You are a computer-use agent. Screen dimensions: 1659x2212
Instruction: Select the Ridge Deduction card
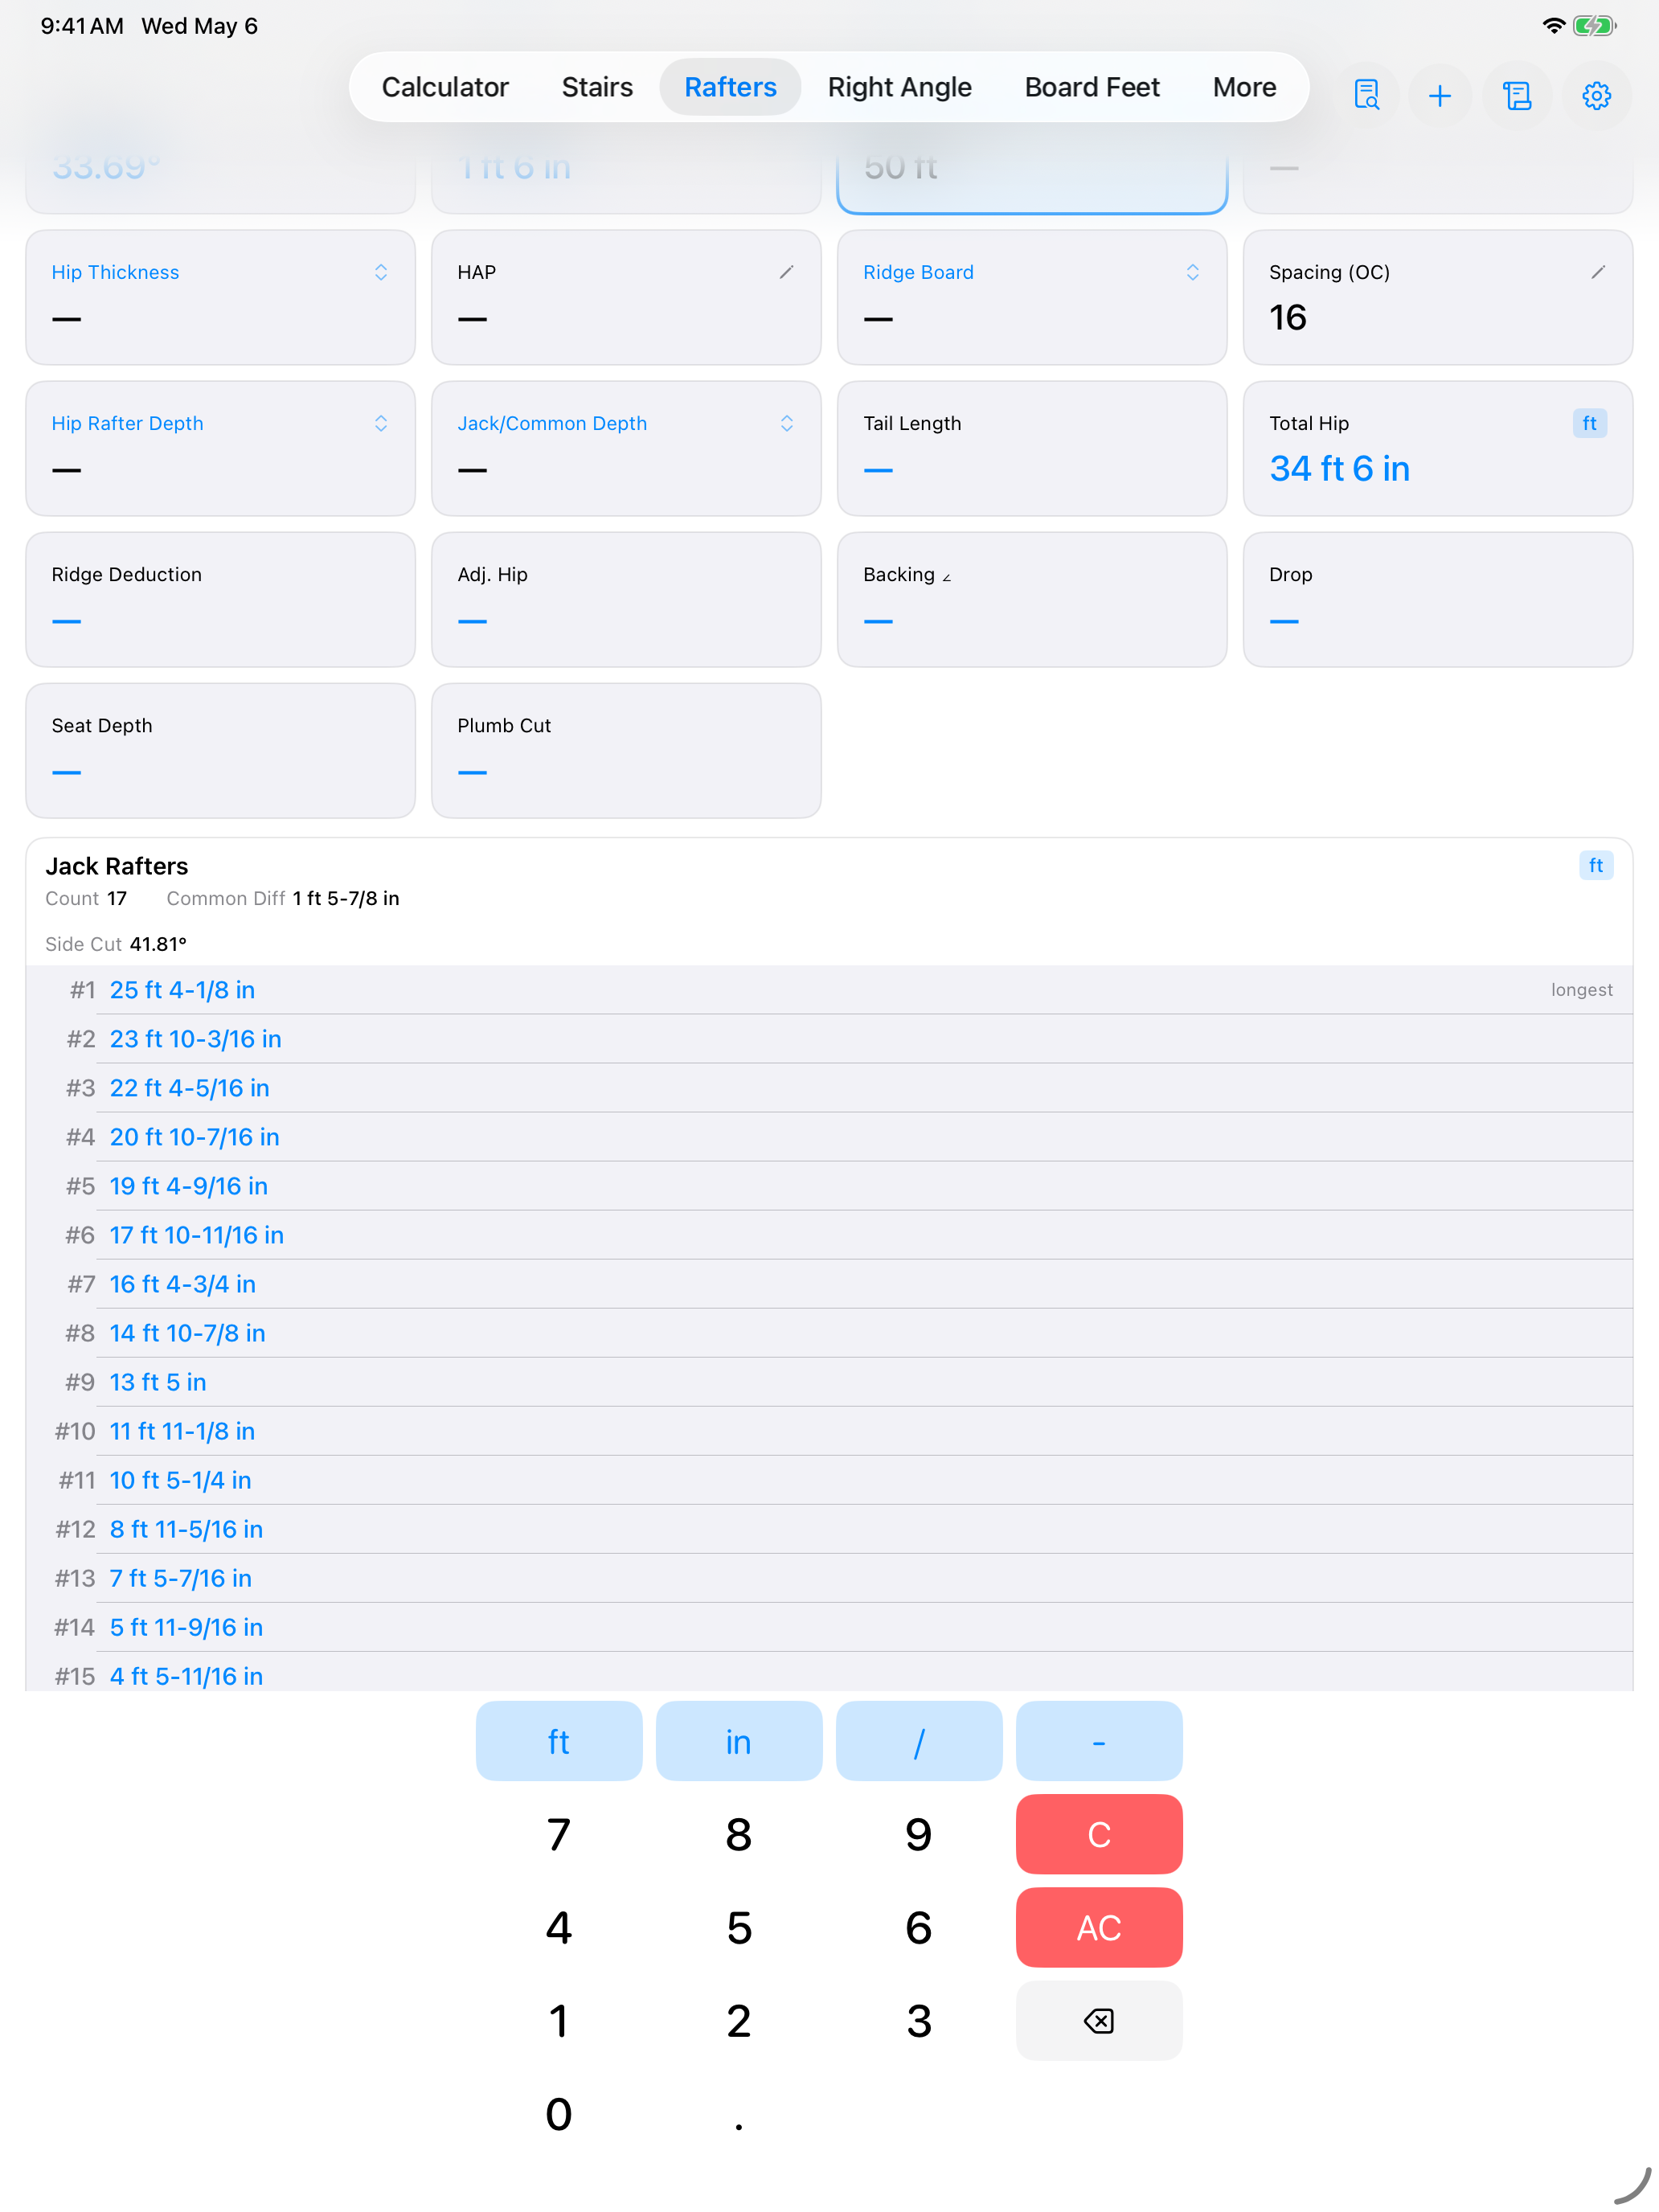point(220,599)
